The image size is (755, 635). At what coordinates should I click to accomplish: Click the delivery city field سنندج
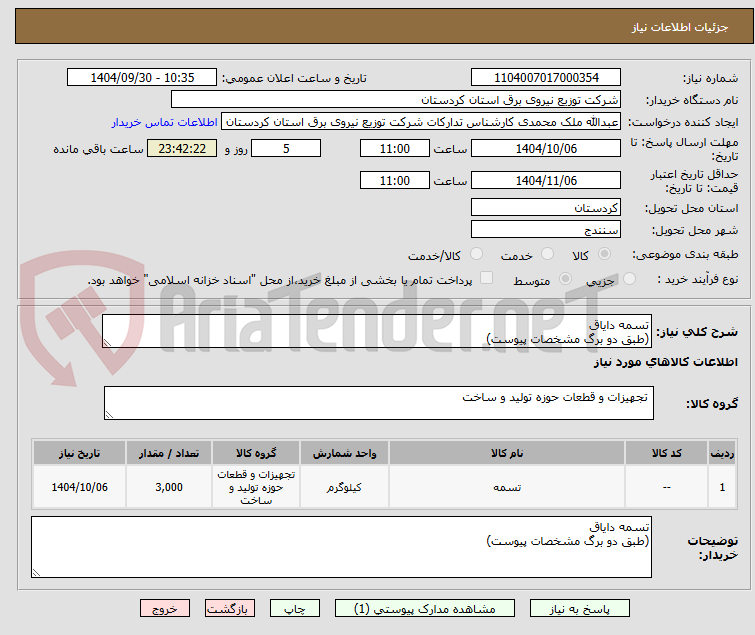tap(546, 230)
